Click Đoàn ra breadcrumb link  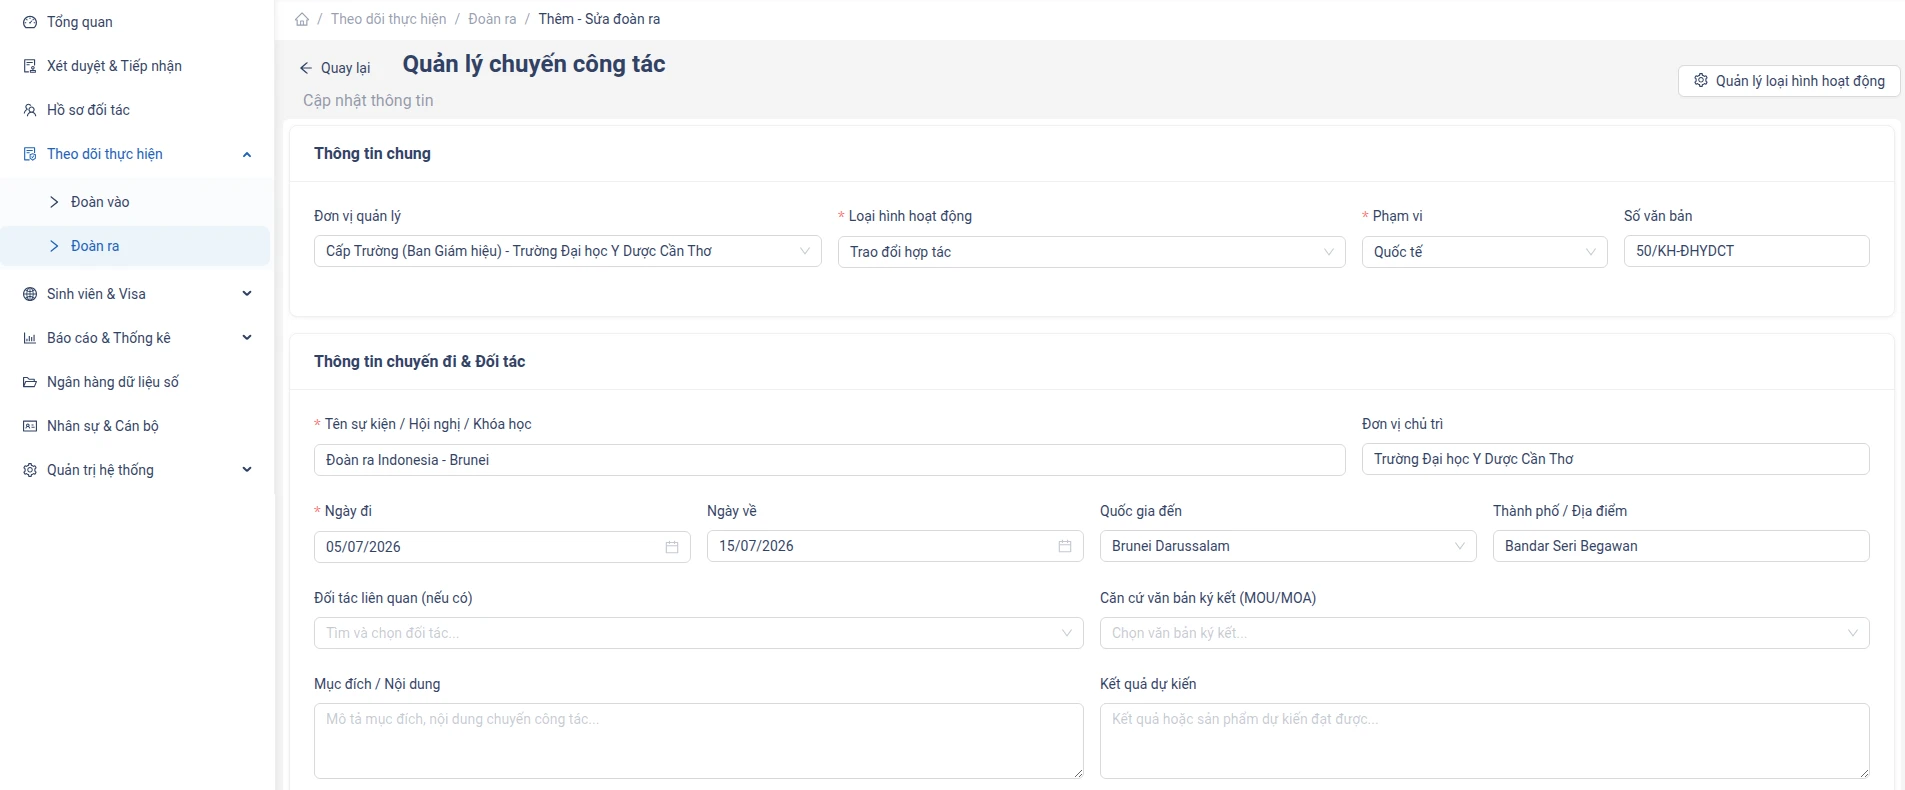pos(492,19)
